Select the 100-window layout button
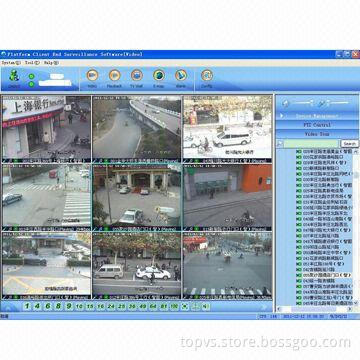This screenshot has height=360, width=360. (174, 306)
